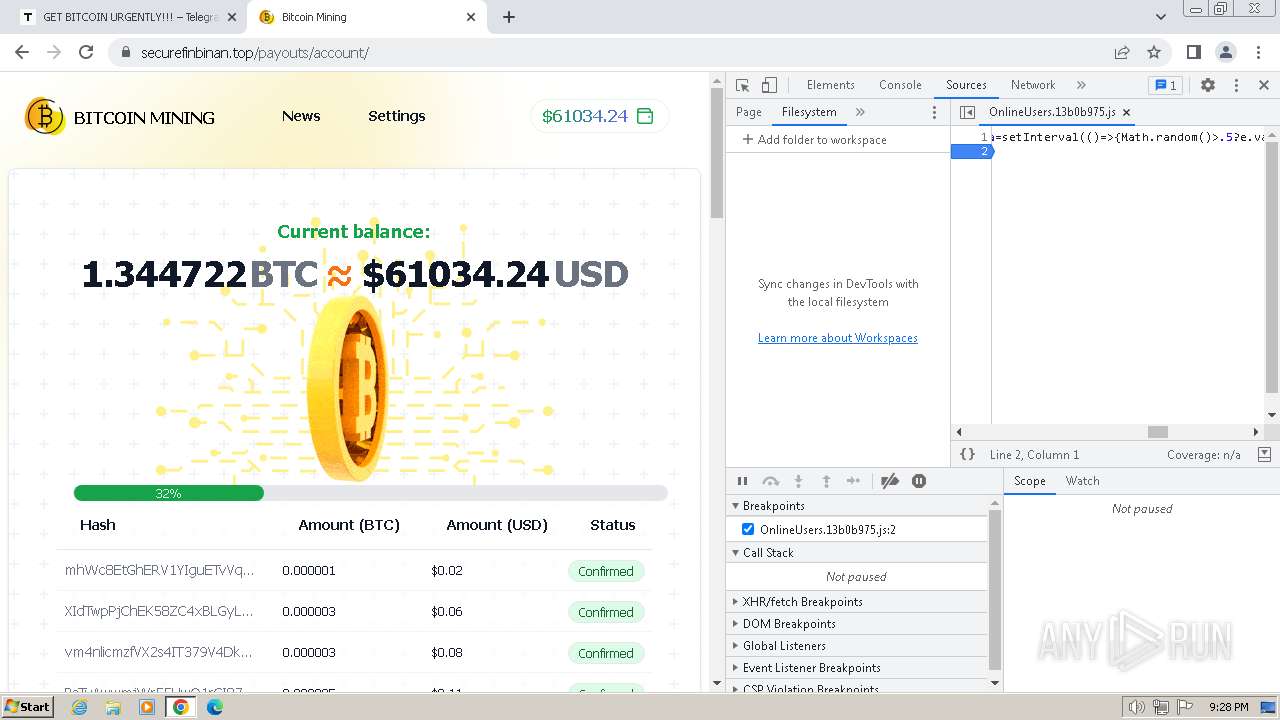This screenshot has height=720, width=1280.
Task: Click Step over next function call icon
Action: (770, 481)
